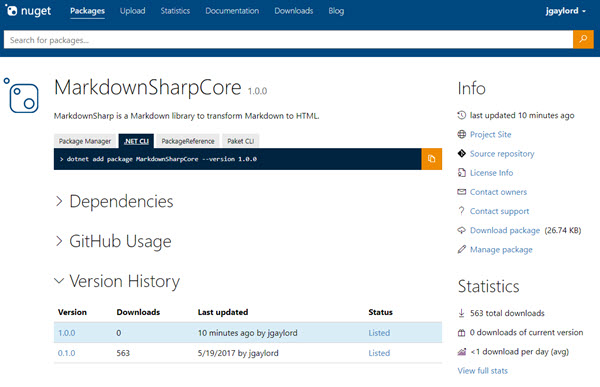
Task: Open the Contact support link
Action: [x=499, y=211]
